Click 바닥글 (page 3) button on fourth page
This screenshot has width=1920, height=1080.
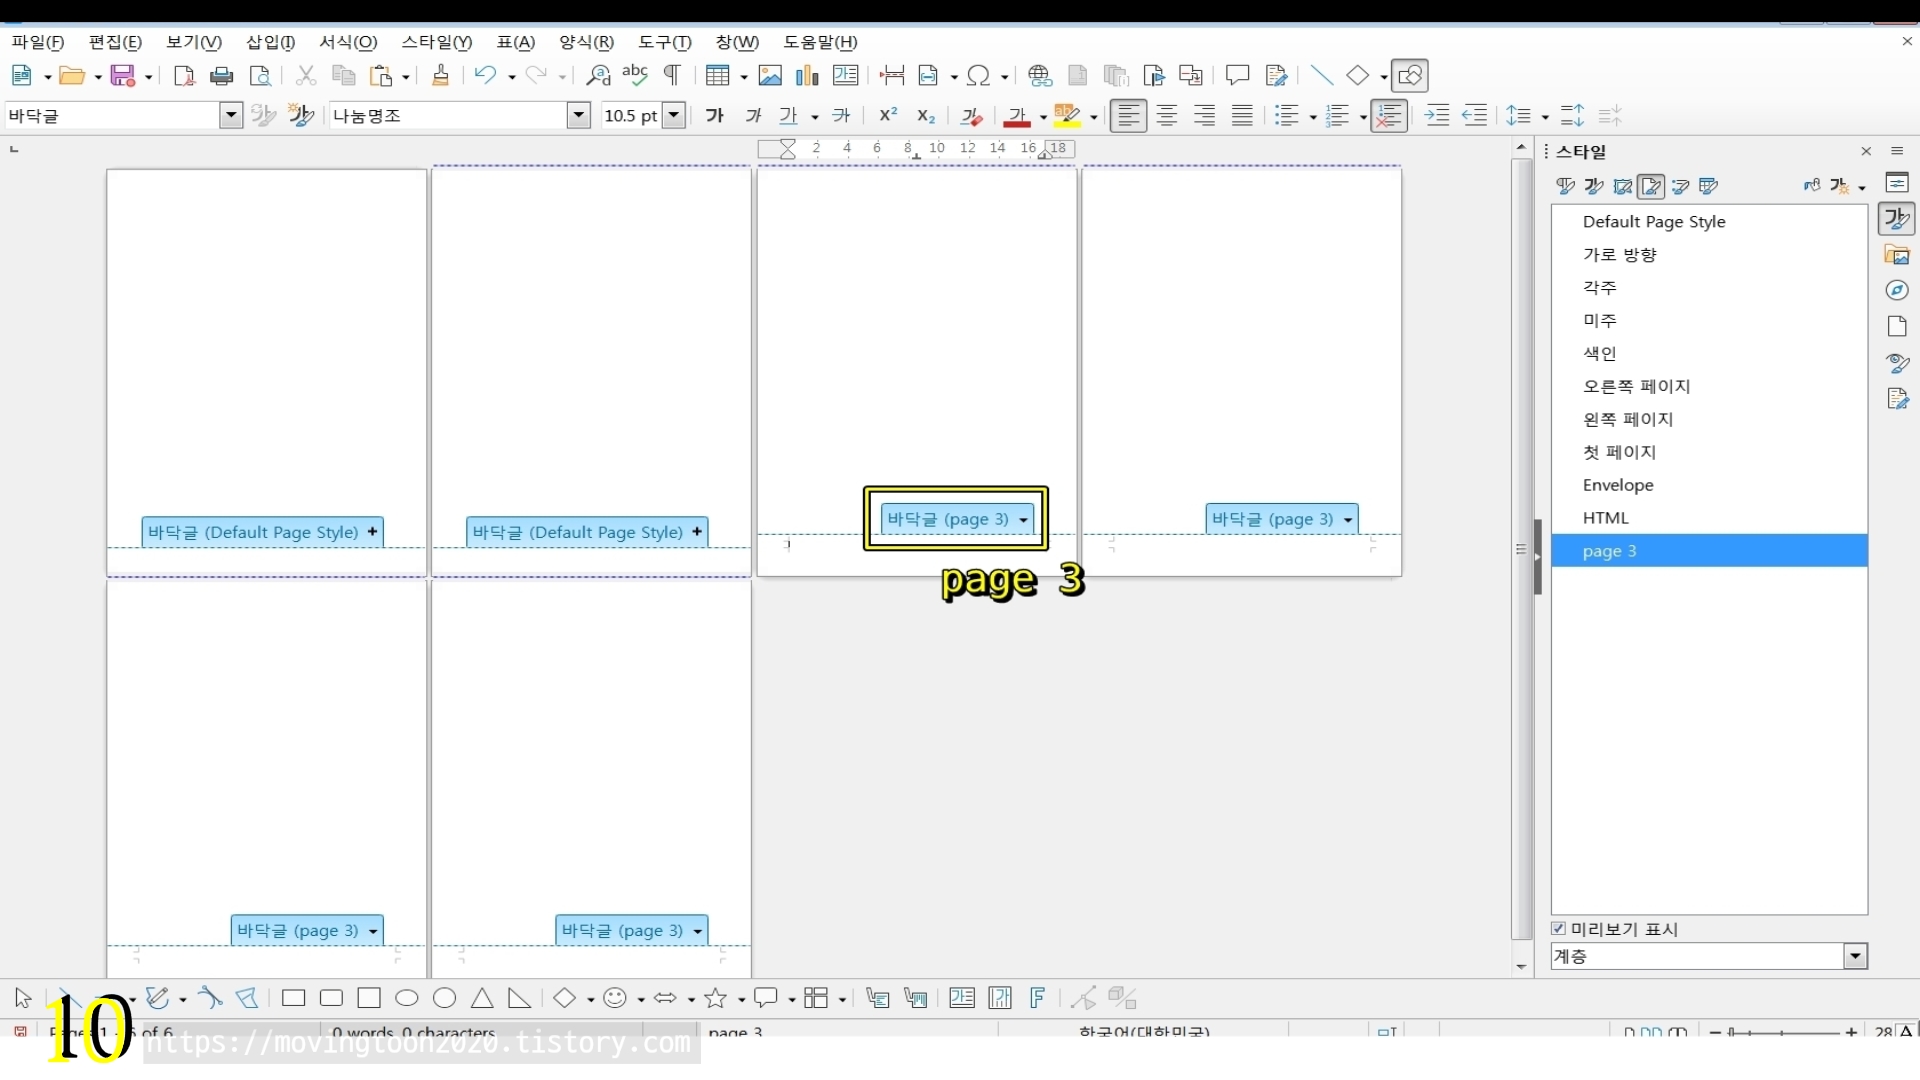click(x=1282, y=519)
